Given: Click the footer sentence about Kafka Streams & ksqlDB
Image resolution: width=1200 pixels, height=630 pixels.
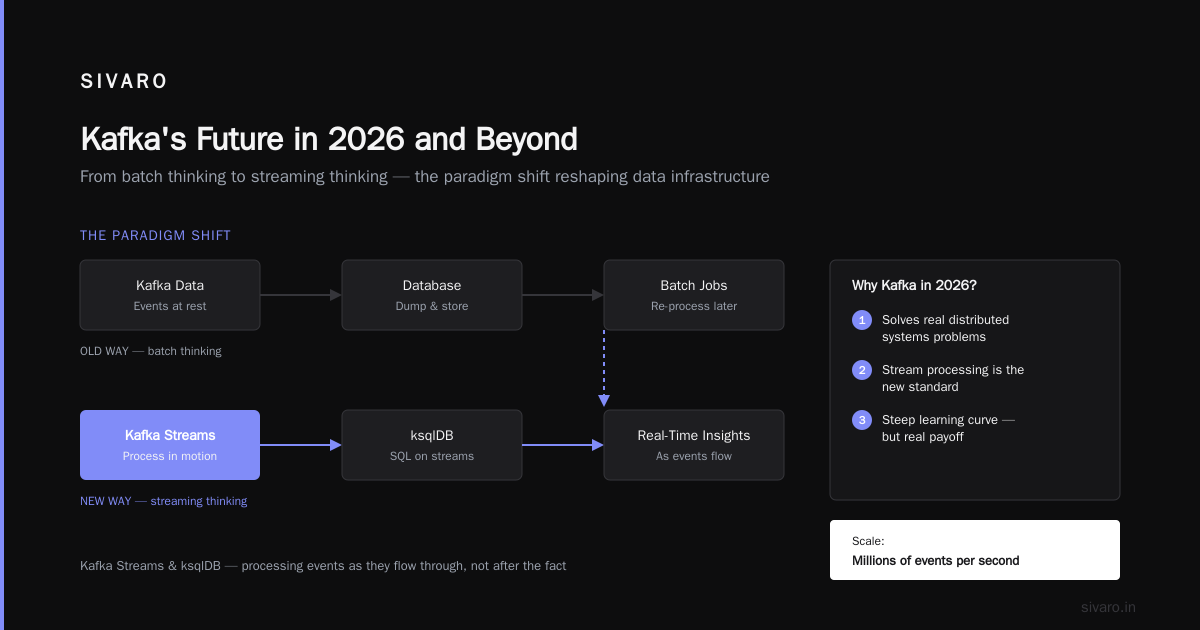Looking at the screenshot, I should click(323, 566).
